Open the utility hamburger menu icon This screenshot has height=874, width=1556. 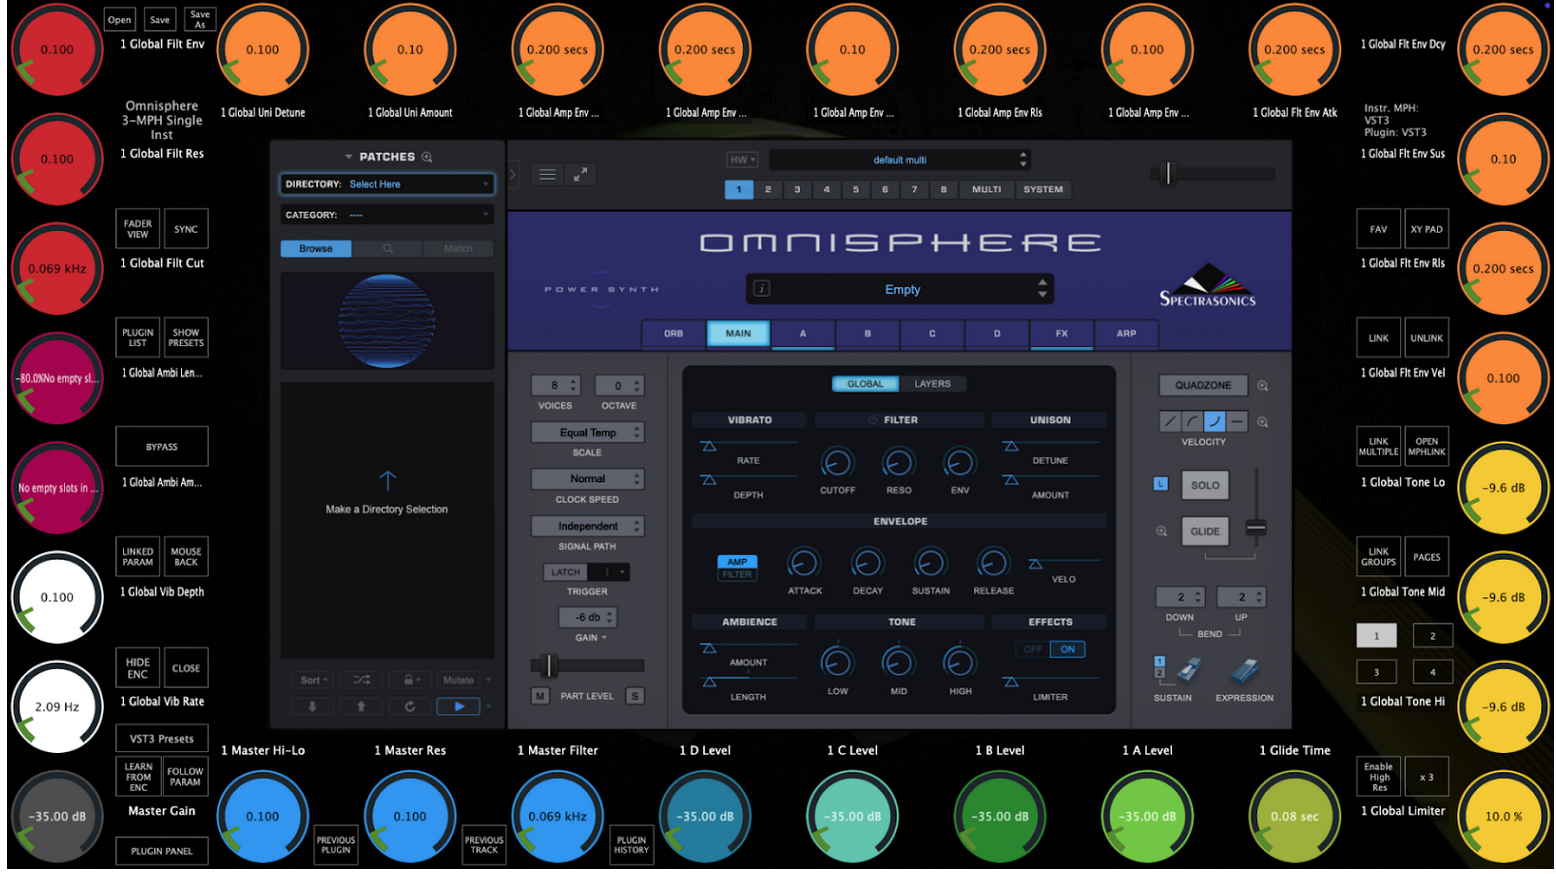pyautogui.click(x=547, y=174)
